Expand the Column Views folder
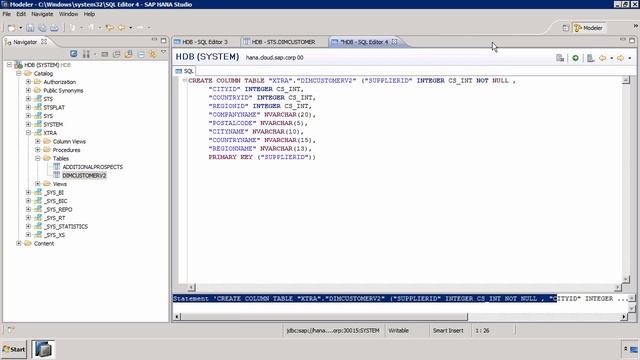Viewport: 640px width, 360px height. click(x=38, y=141)
